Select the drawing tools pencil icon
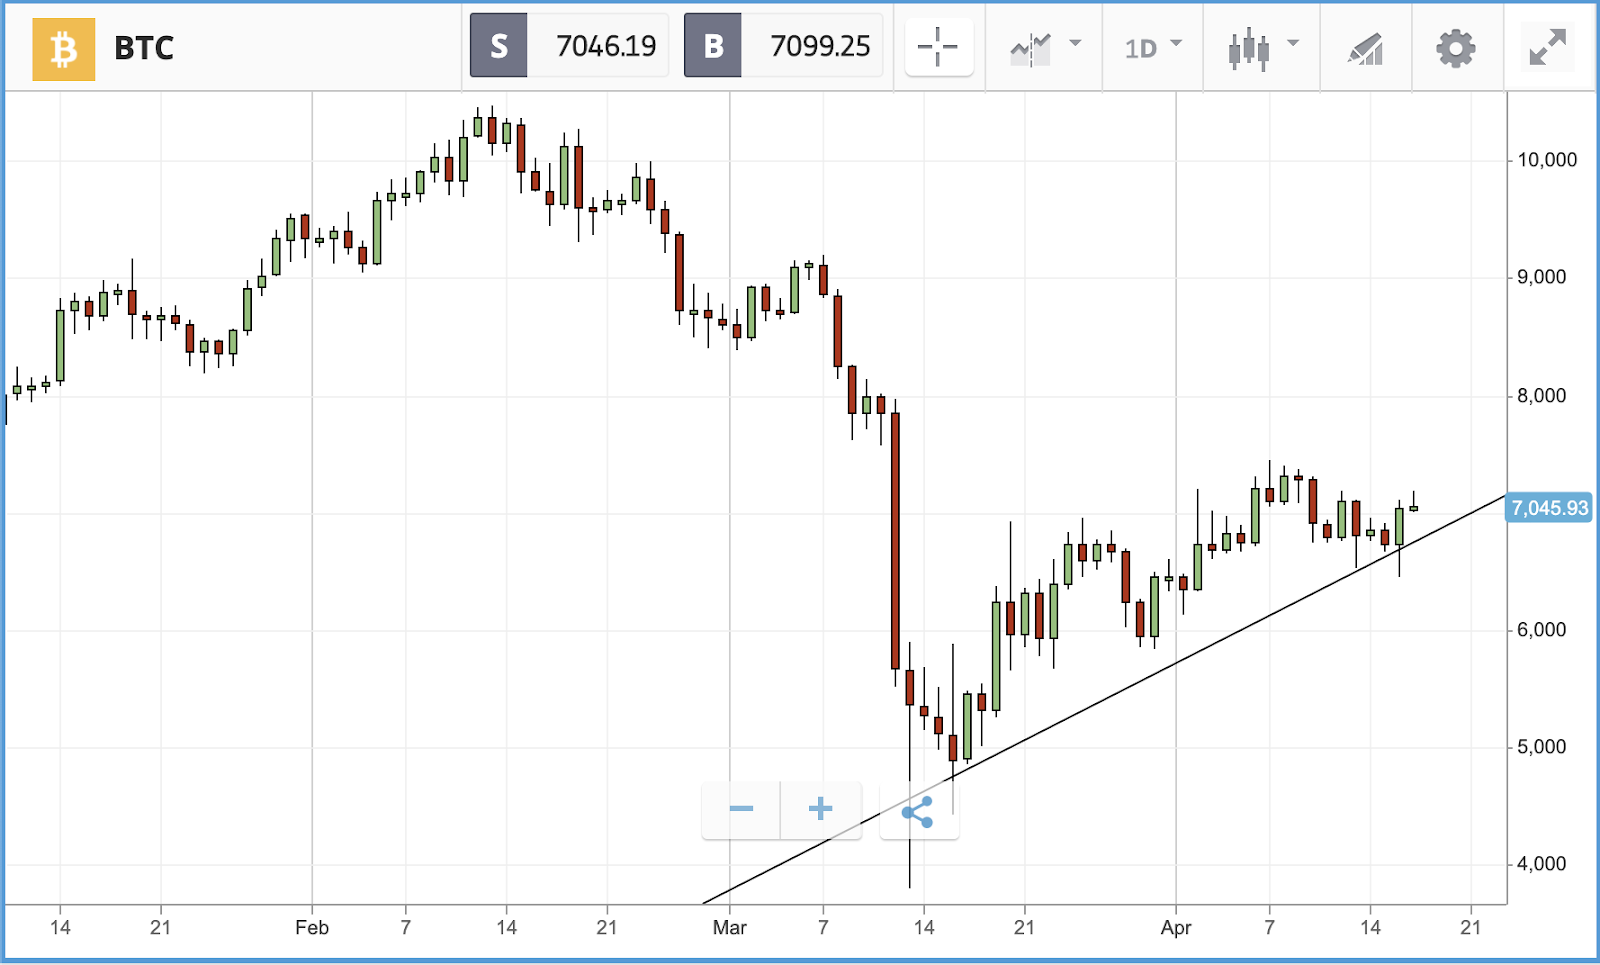Screen dimensions: 1600x965 point(1366,49)
